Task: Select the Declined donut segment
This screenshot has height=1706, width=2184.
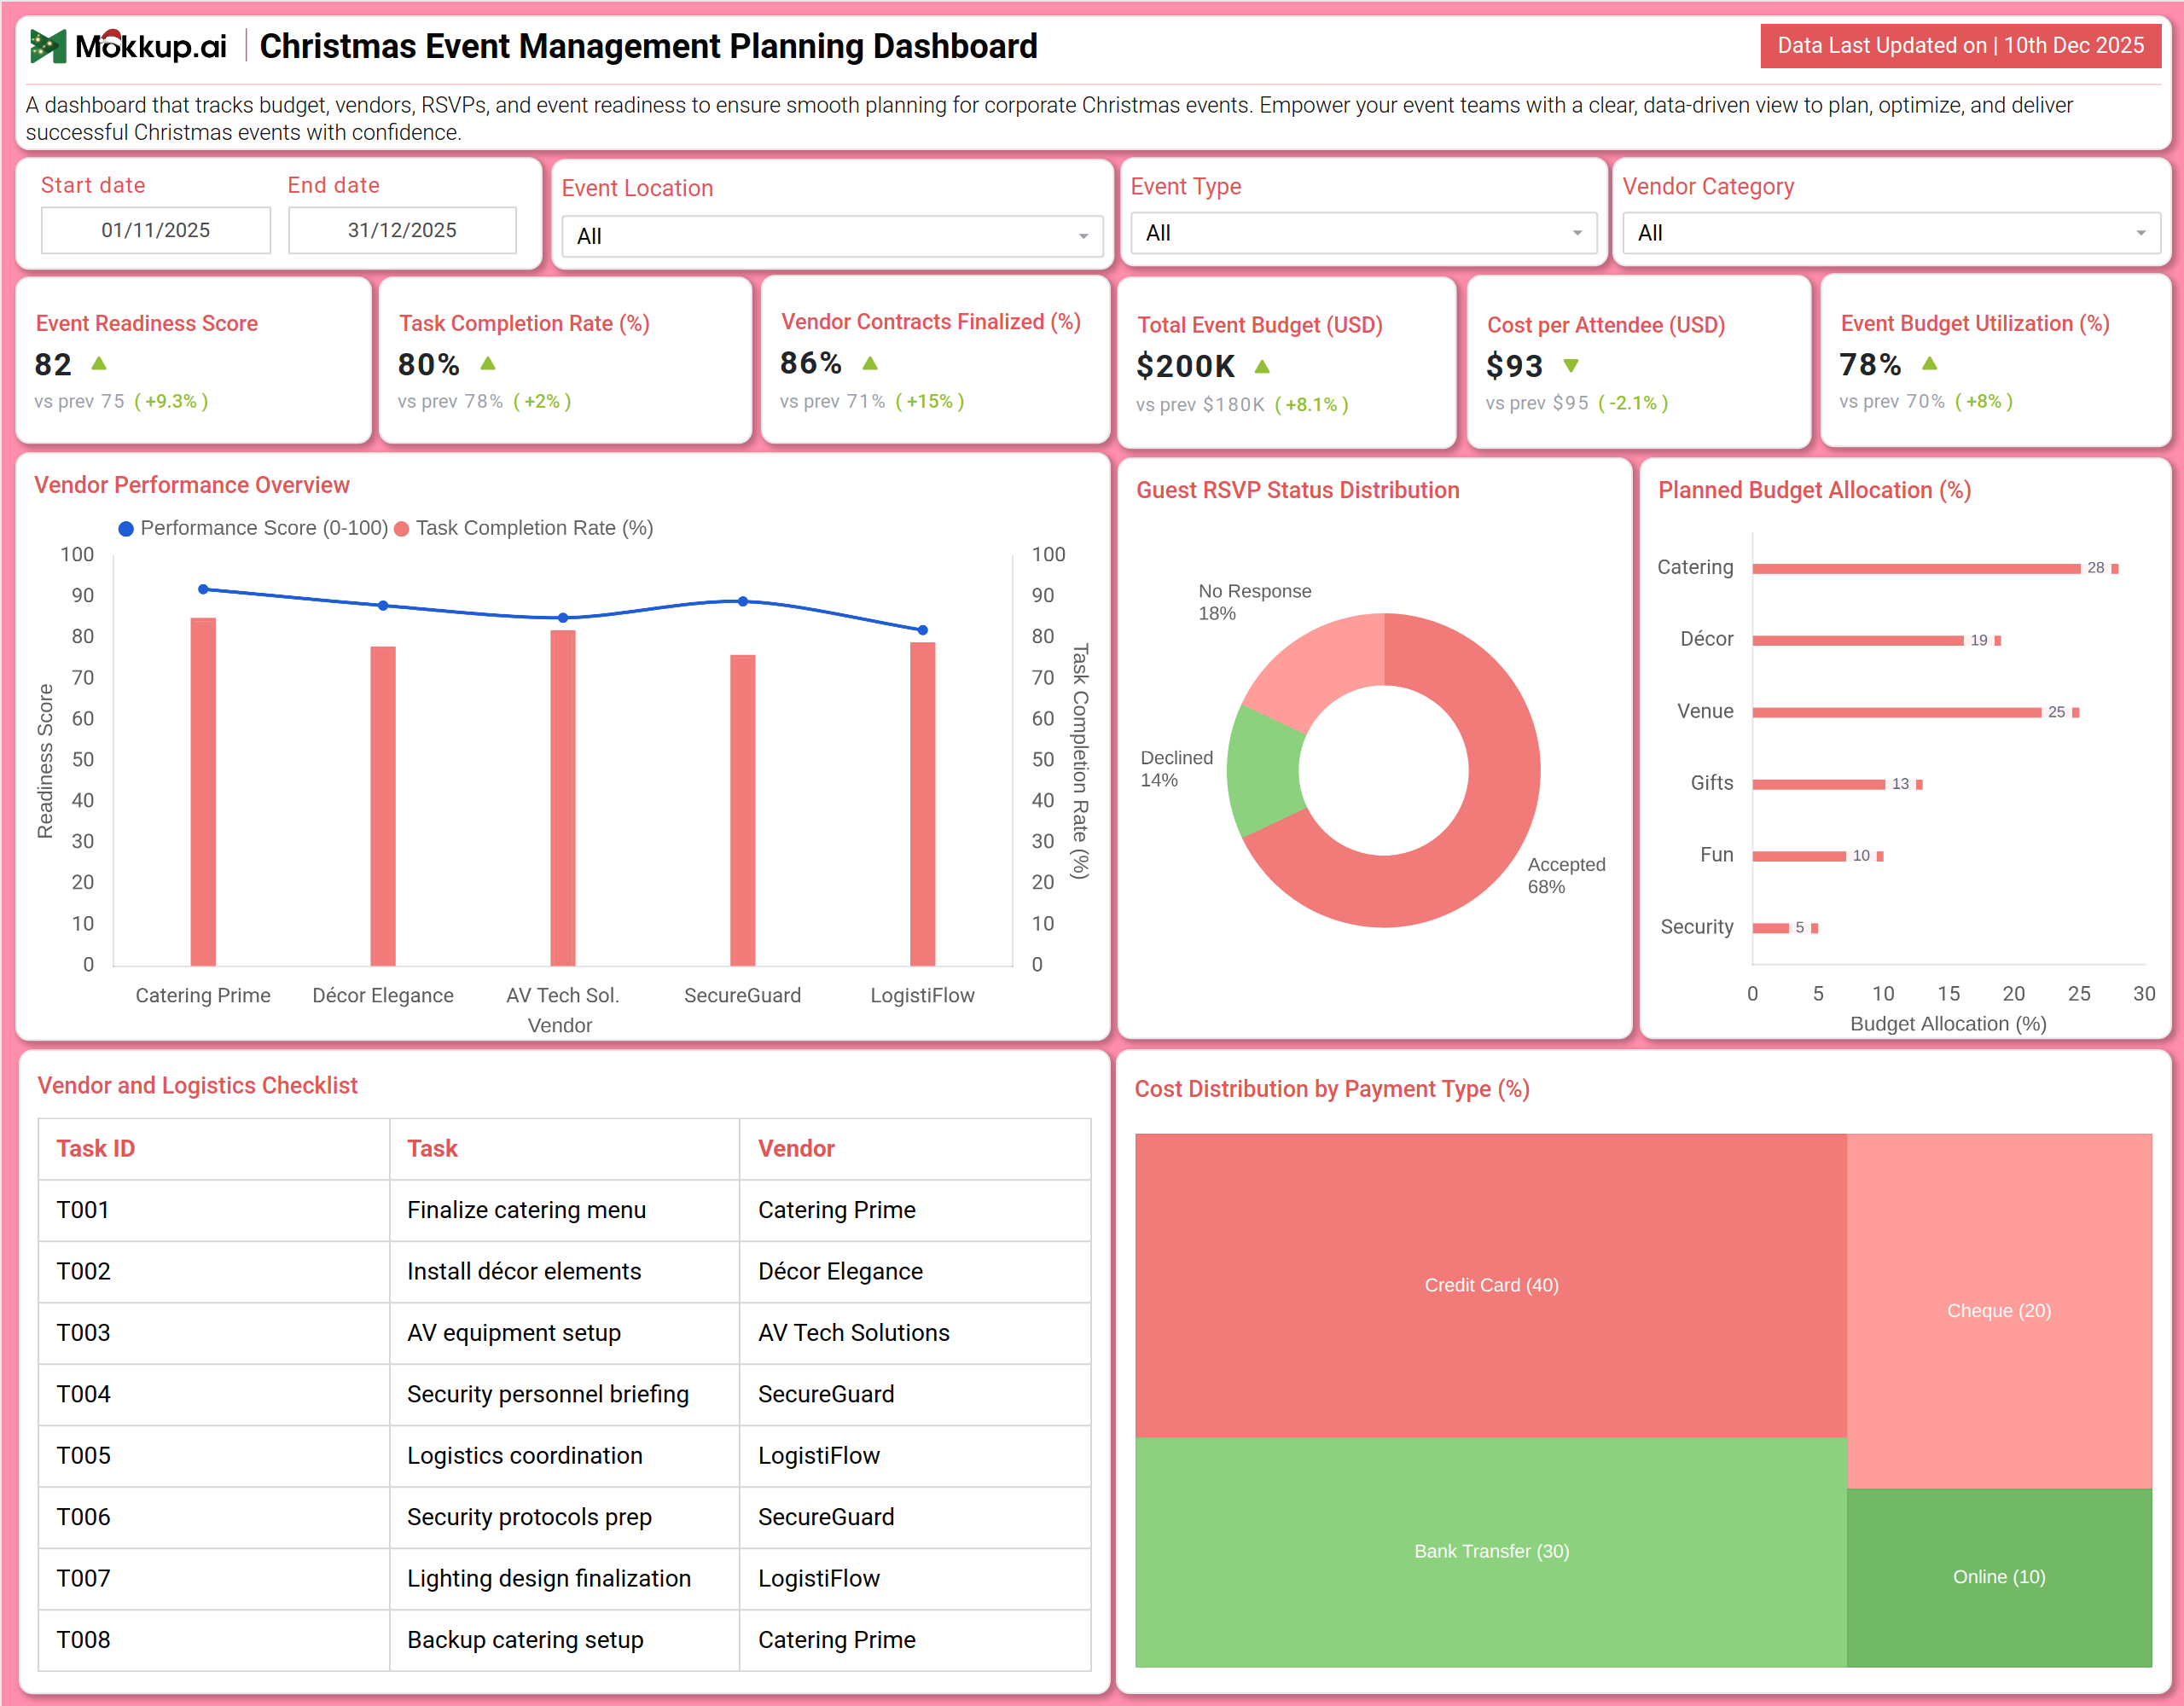Action: pyautogui.click(x=1263, y=772)
